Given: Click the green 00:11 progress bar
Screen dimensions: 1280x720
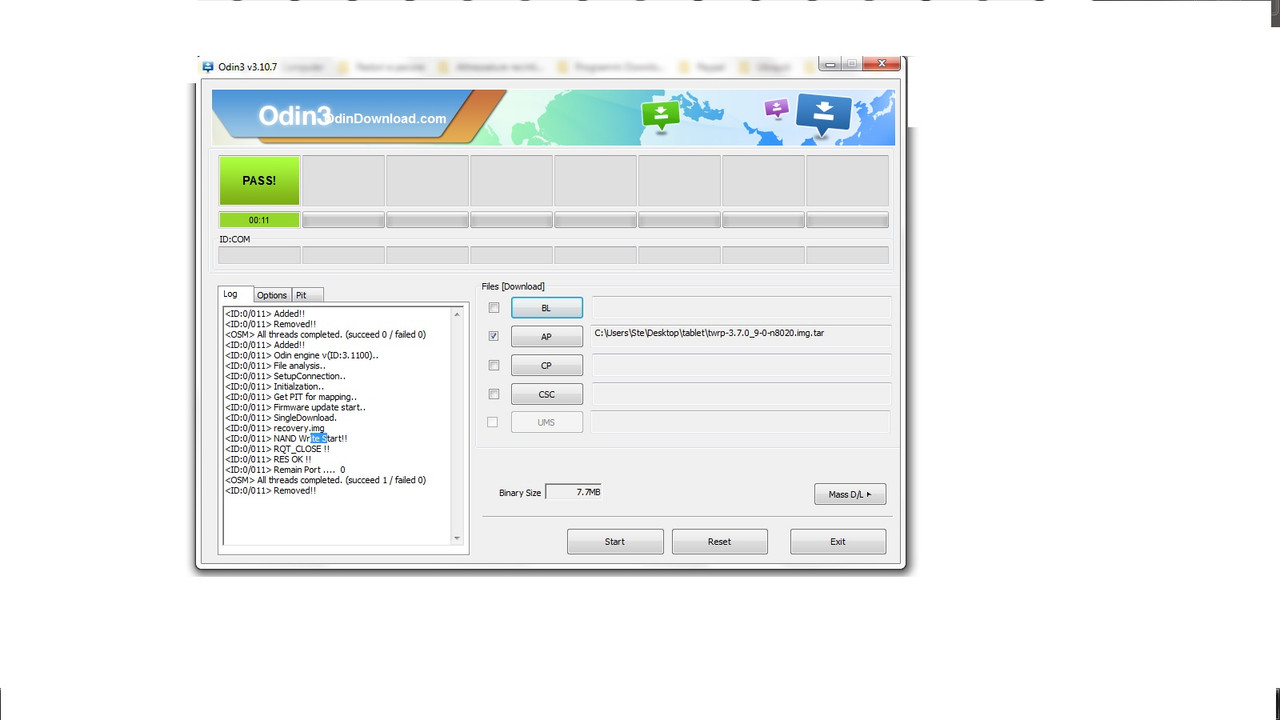Looking at the screenshot, I should [x=259, y=220].
